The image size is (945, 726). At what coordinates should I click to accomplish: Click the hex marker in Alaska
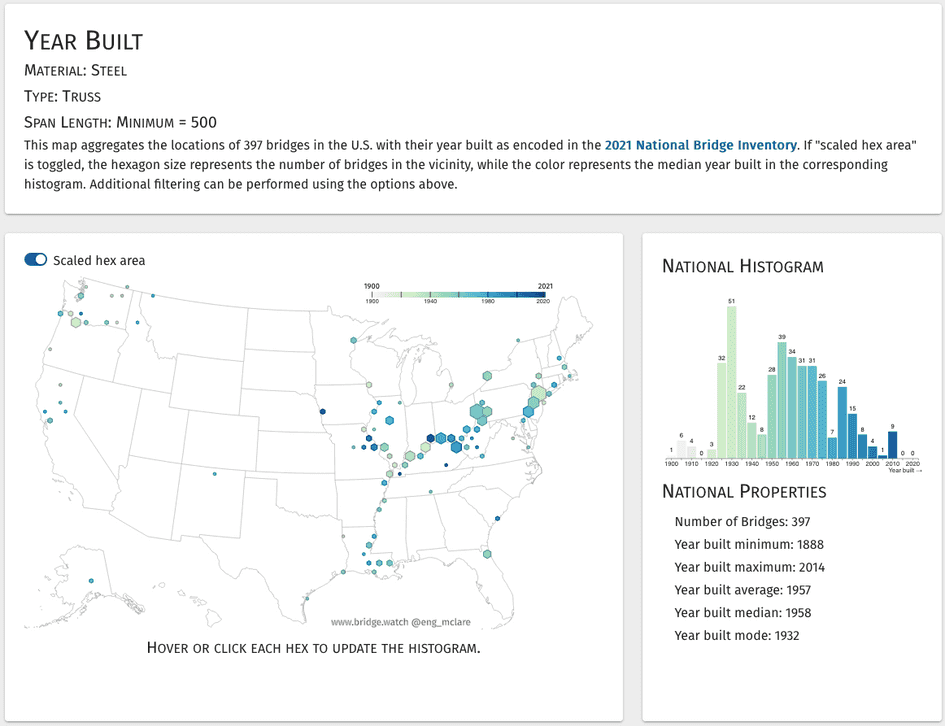coord(91,581)
